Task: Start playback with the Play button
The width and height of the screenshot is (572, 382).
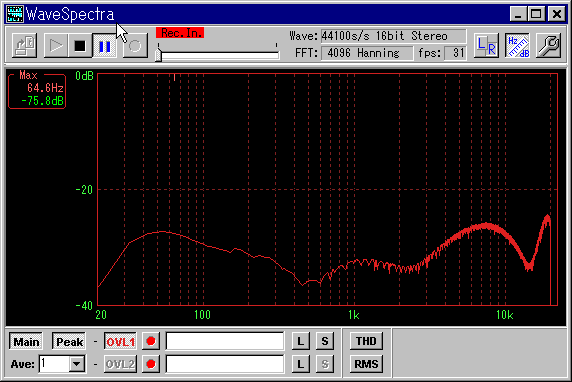Action: (x=55, y=46)
